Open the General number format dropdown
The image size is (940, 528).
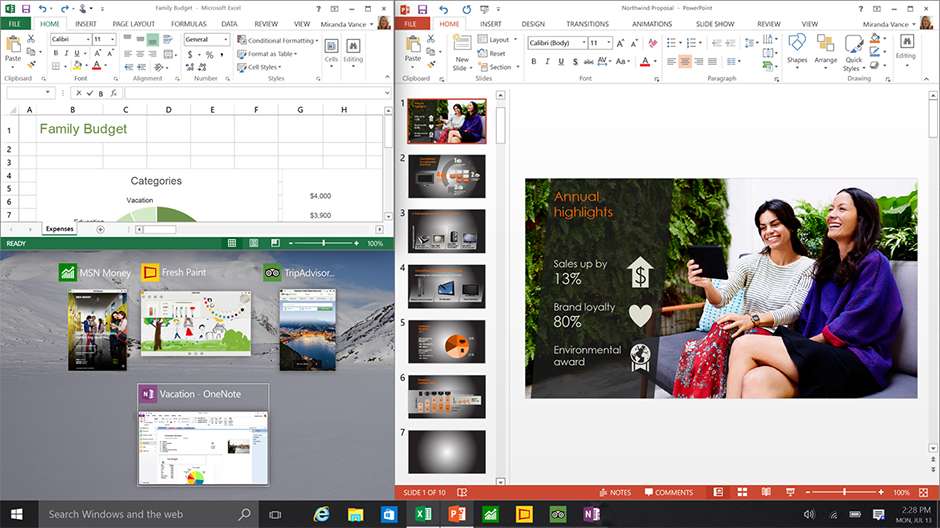[x=225, y=39]
